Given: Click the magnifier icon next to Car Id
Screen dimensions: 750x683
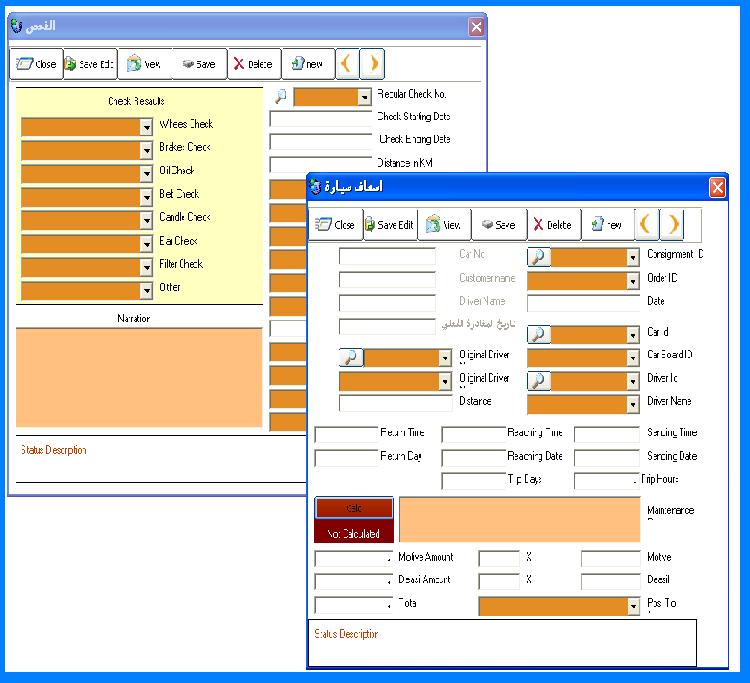Looking at the screenshot, I should tap(539, 334).
